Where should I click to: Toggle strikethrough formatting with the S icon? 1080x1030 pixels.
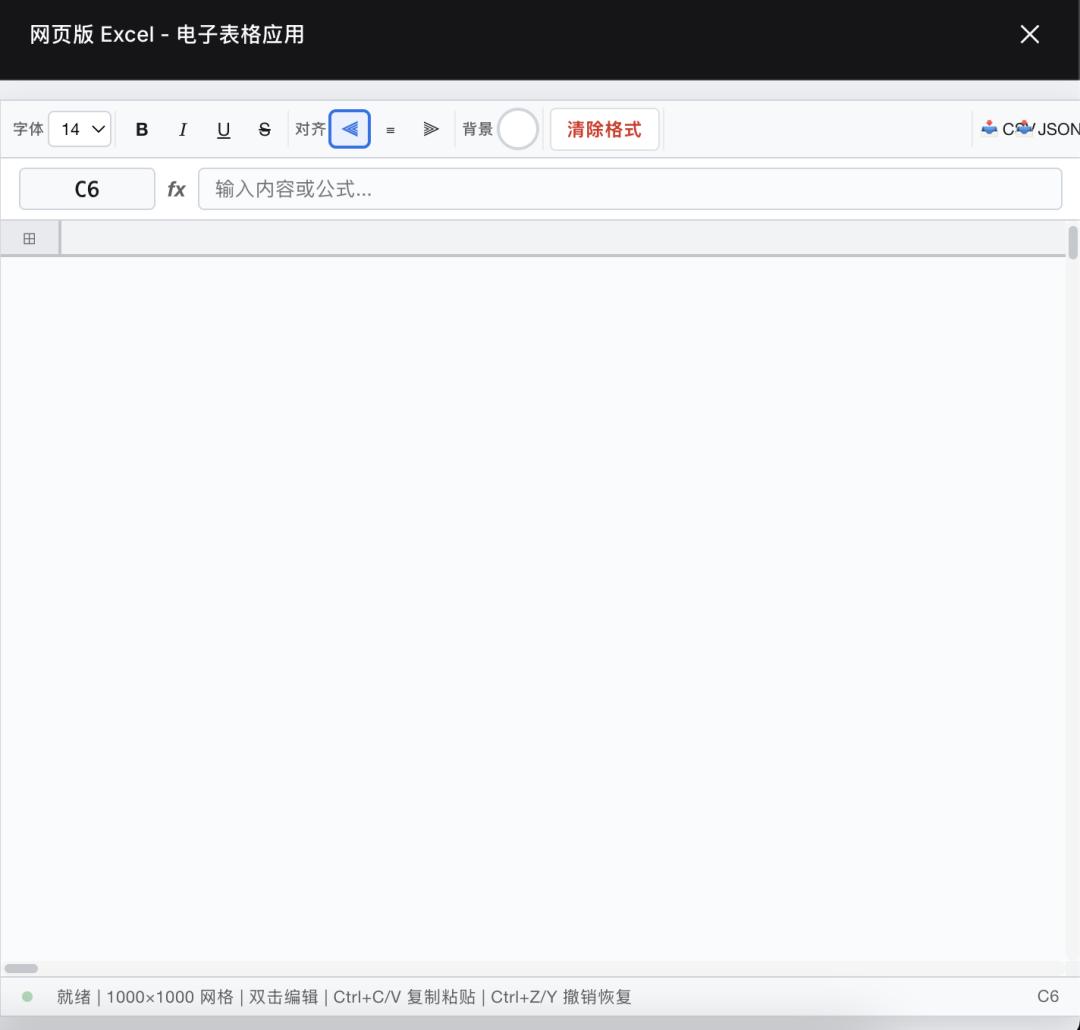pos(264,130)
